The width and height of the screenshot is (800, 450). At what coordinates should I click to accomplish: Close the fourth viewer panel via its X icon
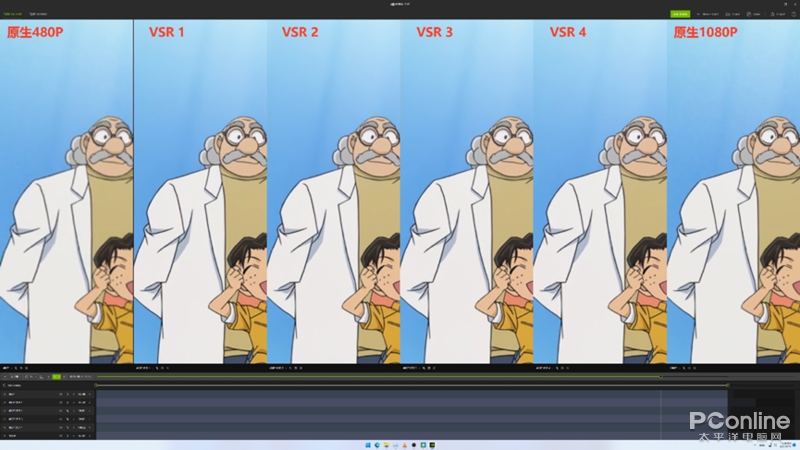tap(434, 368)
